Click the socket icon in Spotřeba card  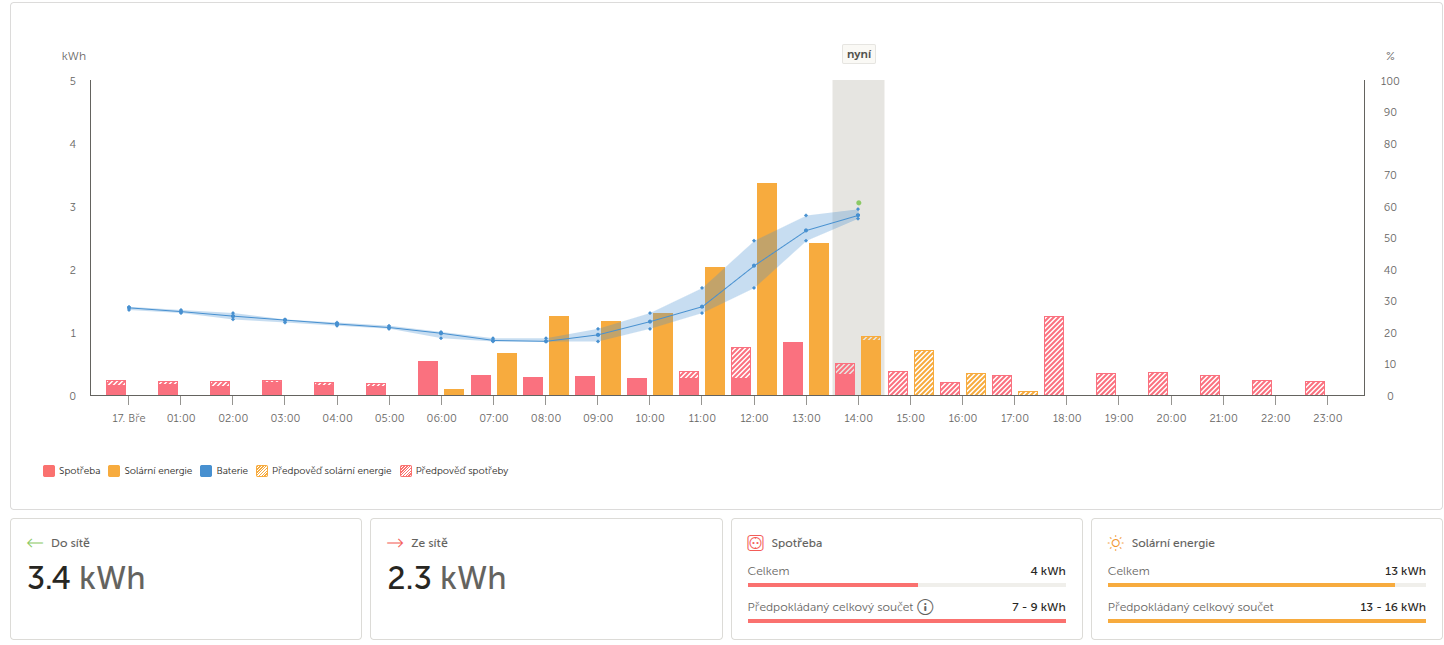point(756,543)
